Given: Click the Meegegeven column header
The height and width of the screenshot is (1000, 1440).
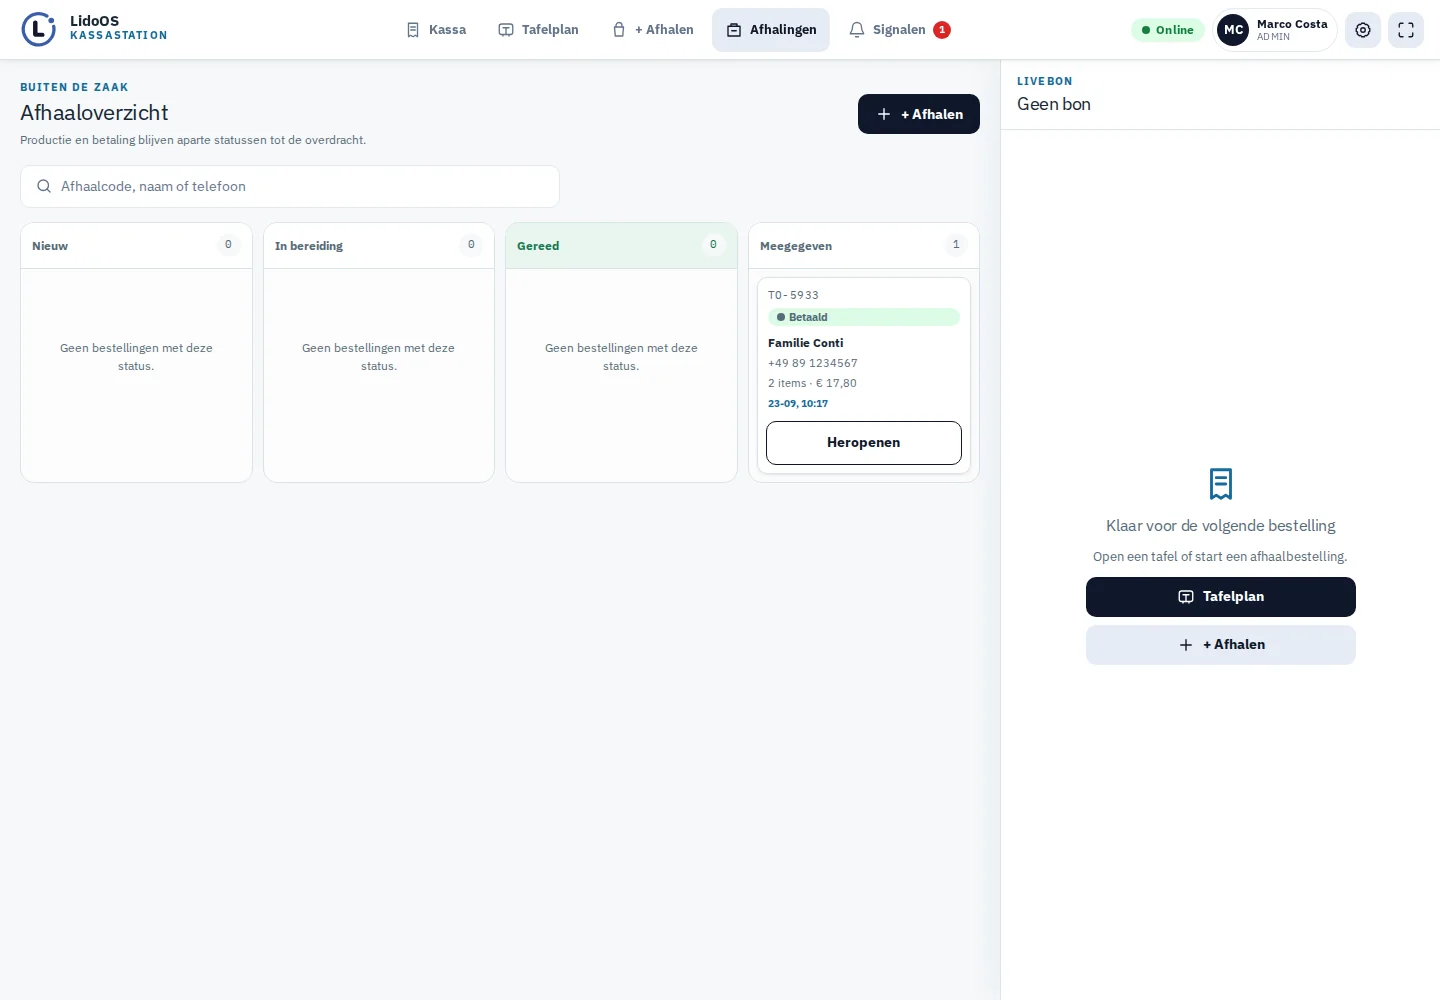Looking at the screenshot, I should click(864, 246).
